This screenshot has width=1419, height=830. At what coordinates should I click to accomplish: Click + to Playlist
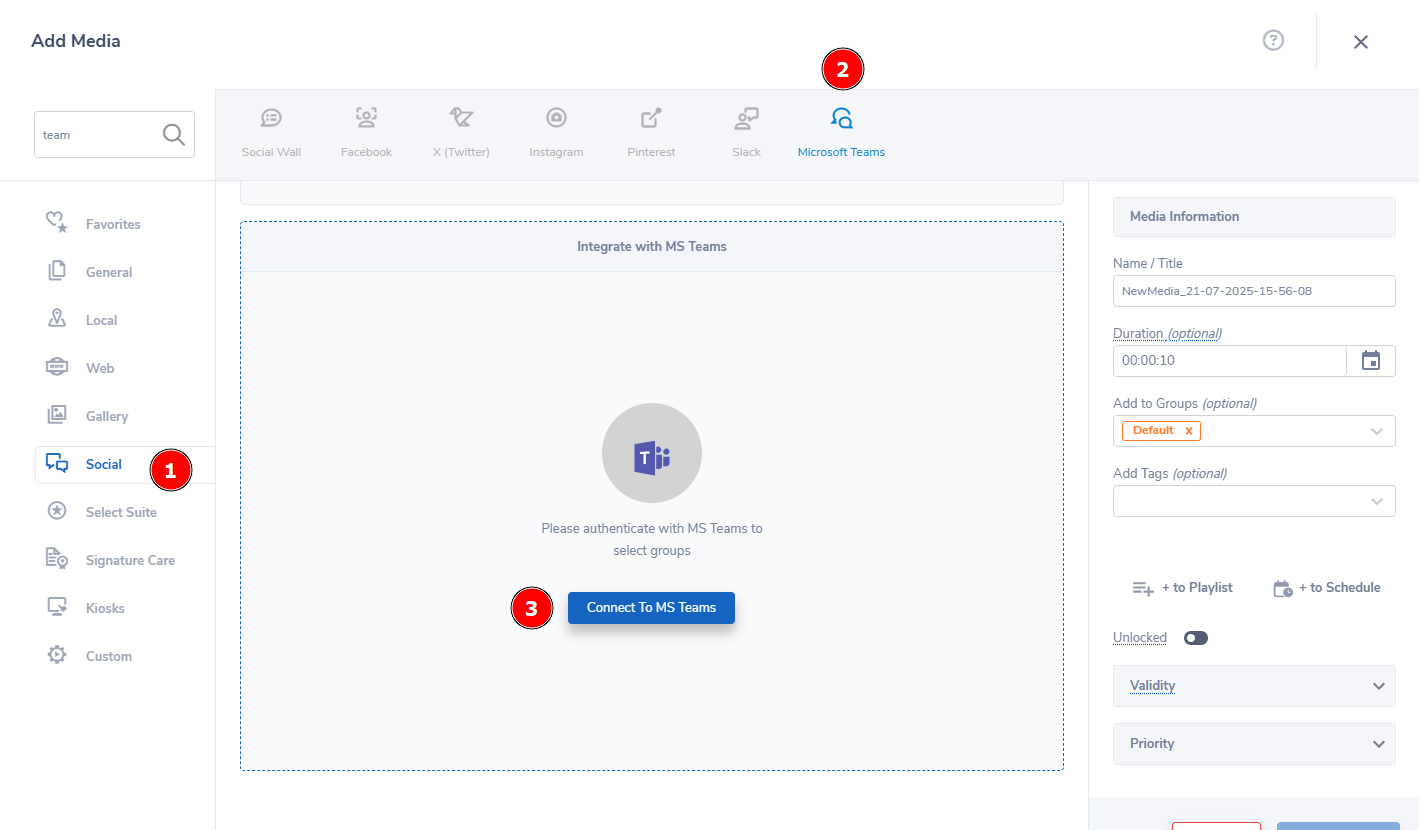[x=1182, y=588]
